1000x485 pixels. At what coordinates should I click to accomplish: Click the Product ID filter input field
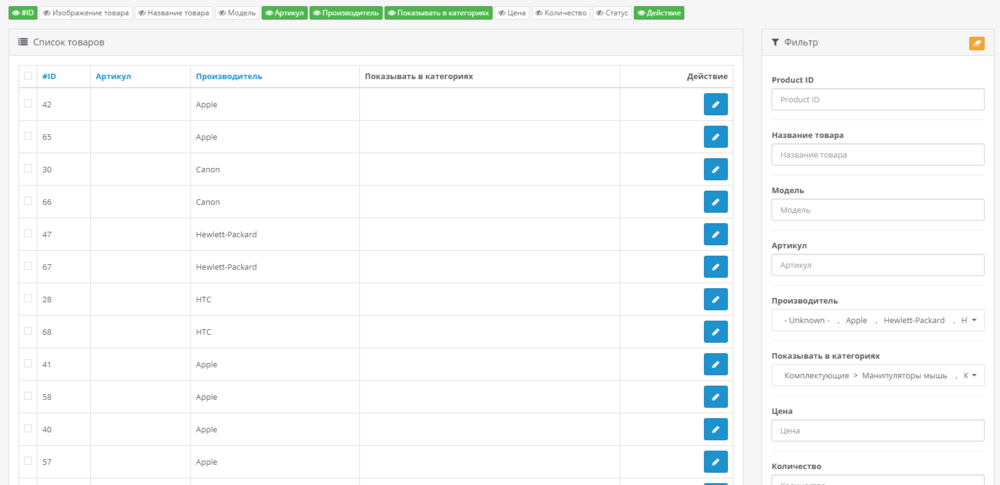click(877, 100)
